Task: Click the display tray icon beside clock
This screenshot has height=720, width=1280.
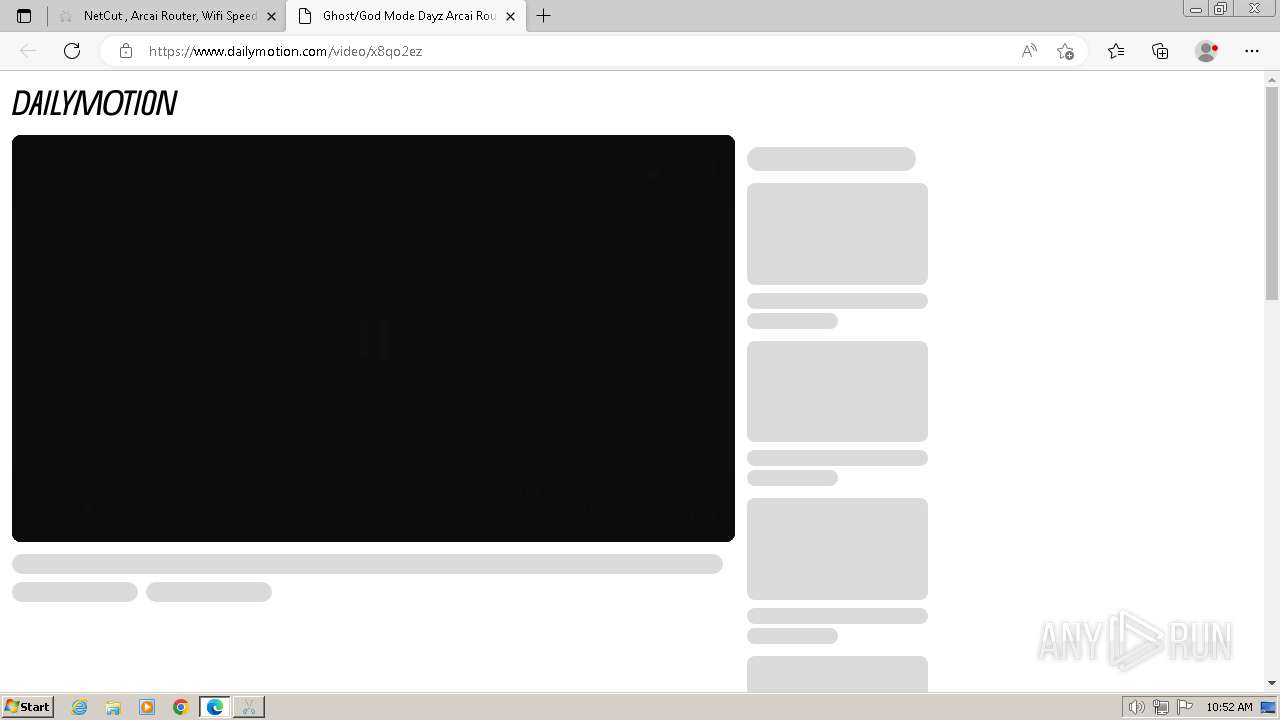Action: click(1268, 707)
